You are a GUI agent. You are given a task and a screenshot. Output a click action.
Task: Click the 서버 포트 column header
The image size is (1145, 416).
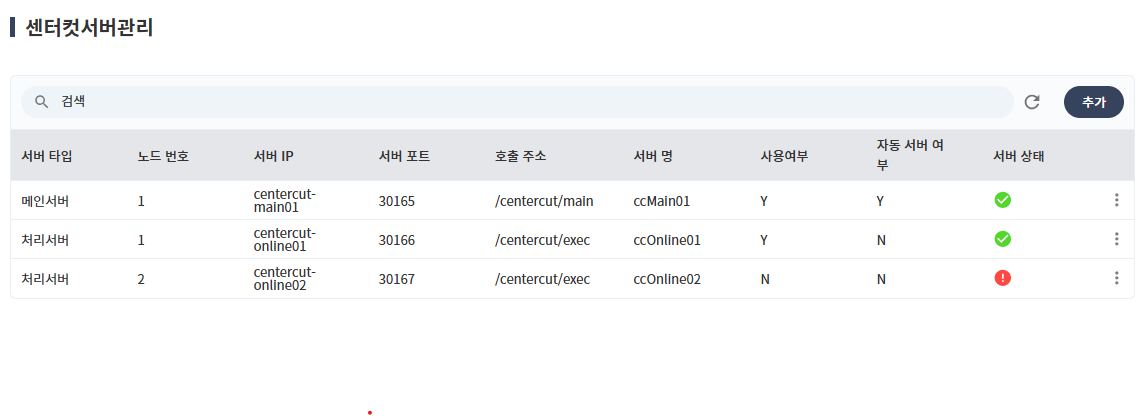[x=404, y=156]
